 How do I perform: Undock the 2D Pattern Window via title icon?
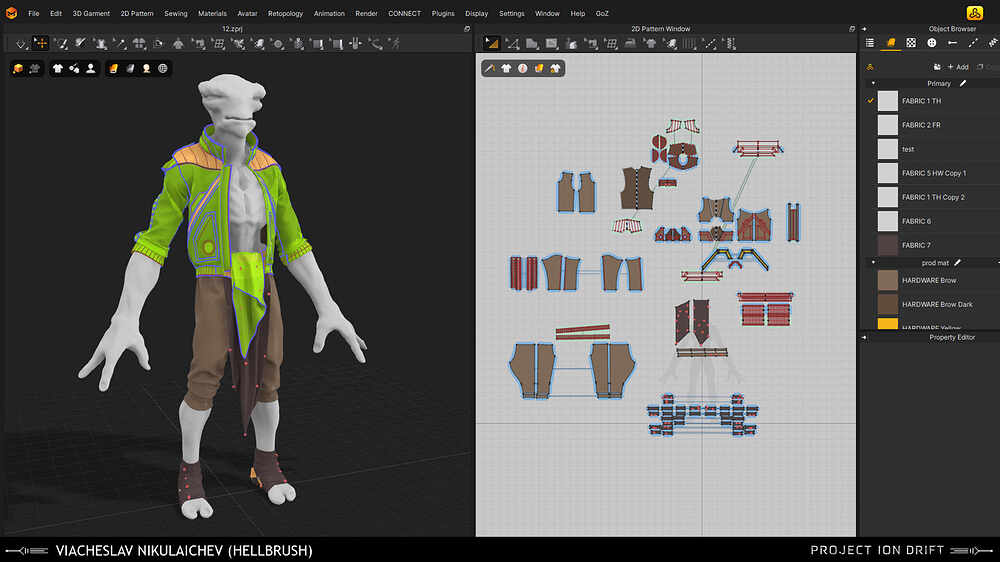coord(851,29)
